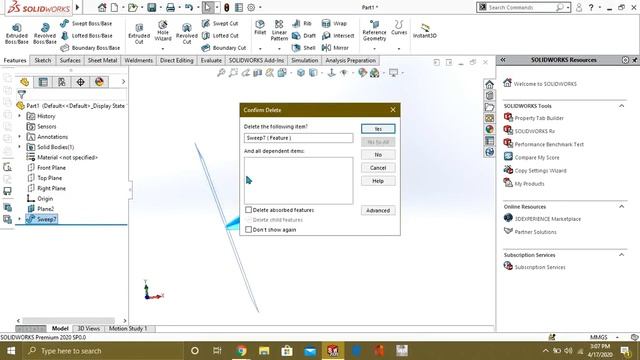
Task: Click the Sweep7 ( Feature ) item field
Action: tap(298, 138)
